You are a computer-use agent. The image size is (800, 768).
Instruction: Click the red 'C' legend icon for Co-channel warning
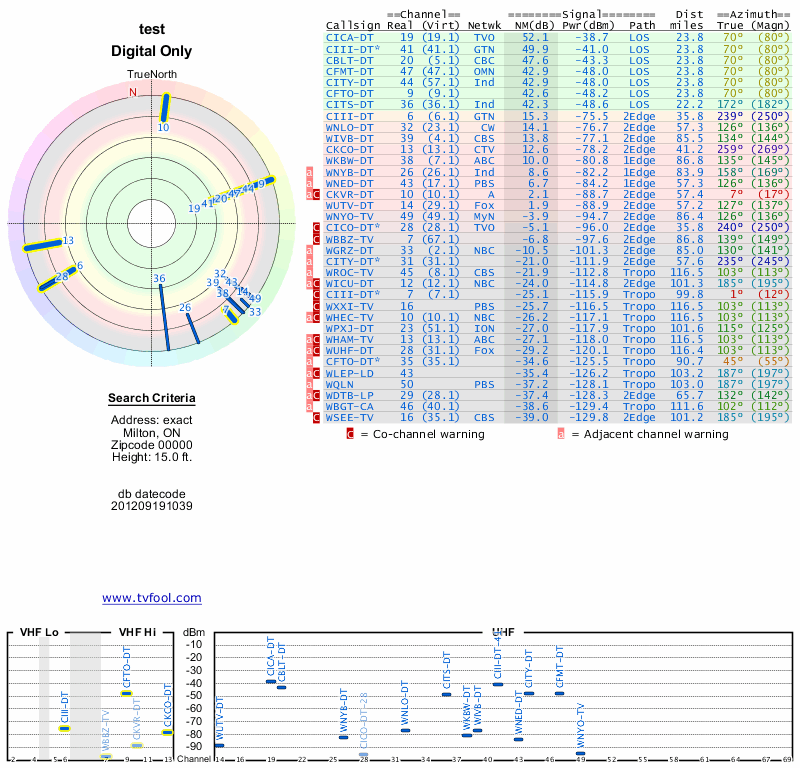350,434
